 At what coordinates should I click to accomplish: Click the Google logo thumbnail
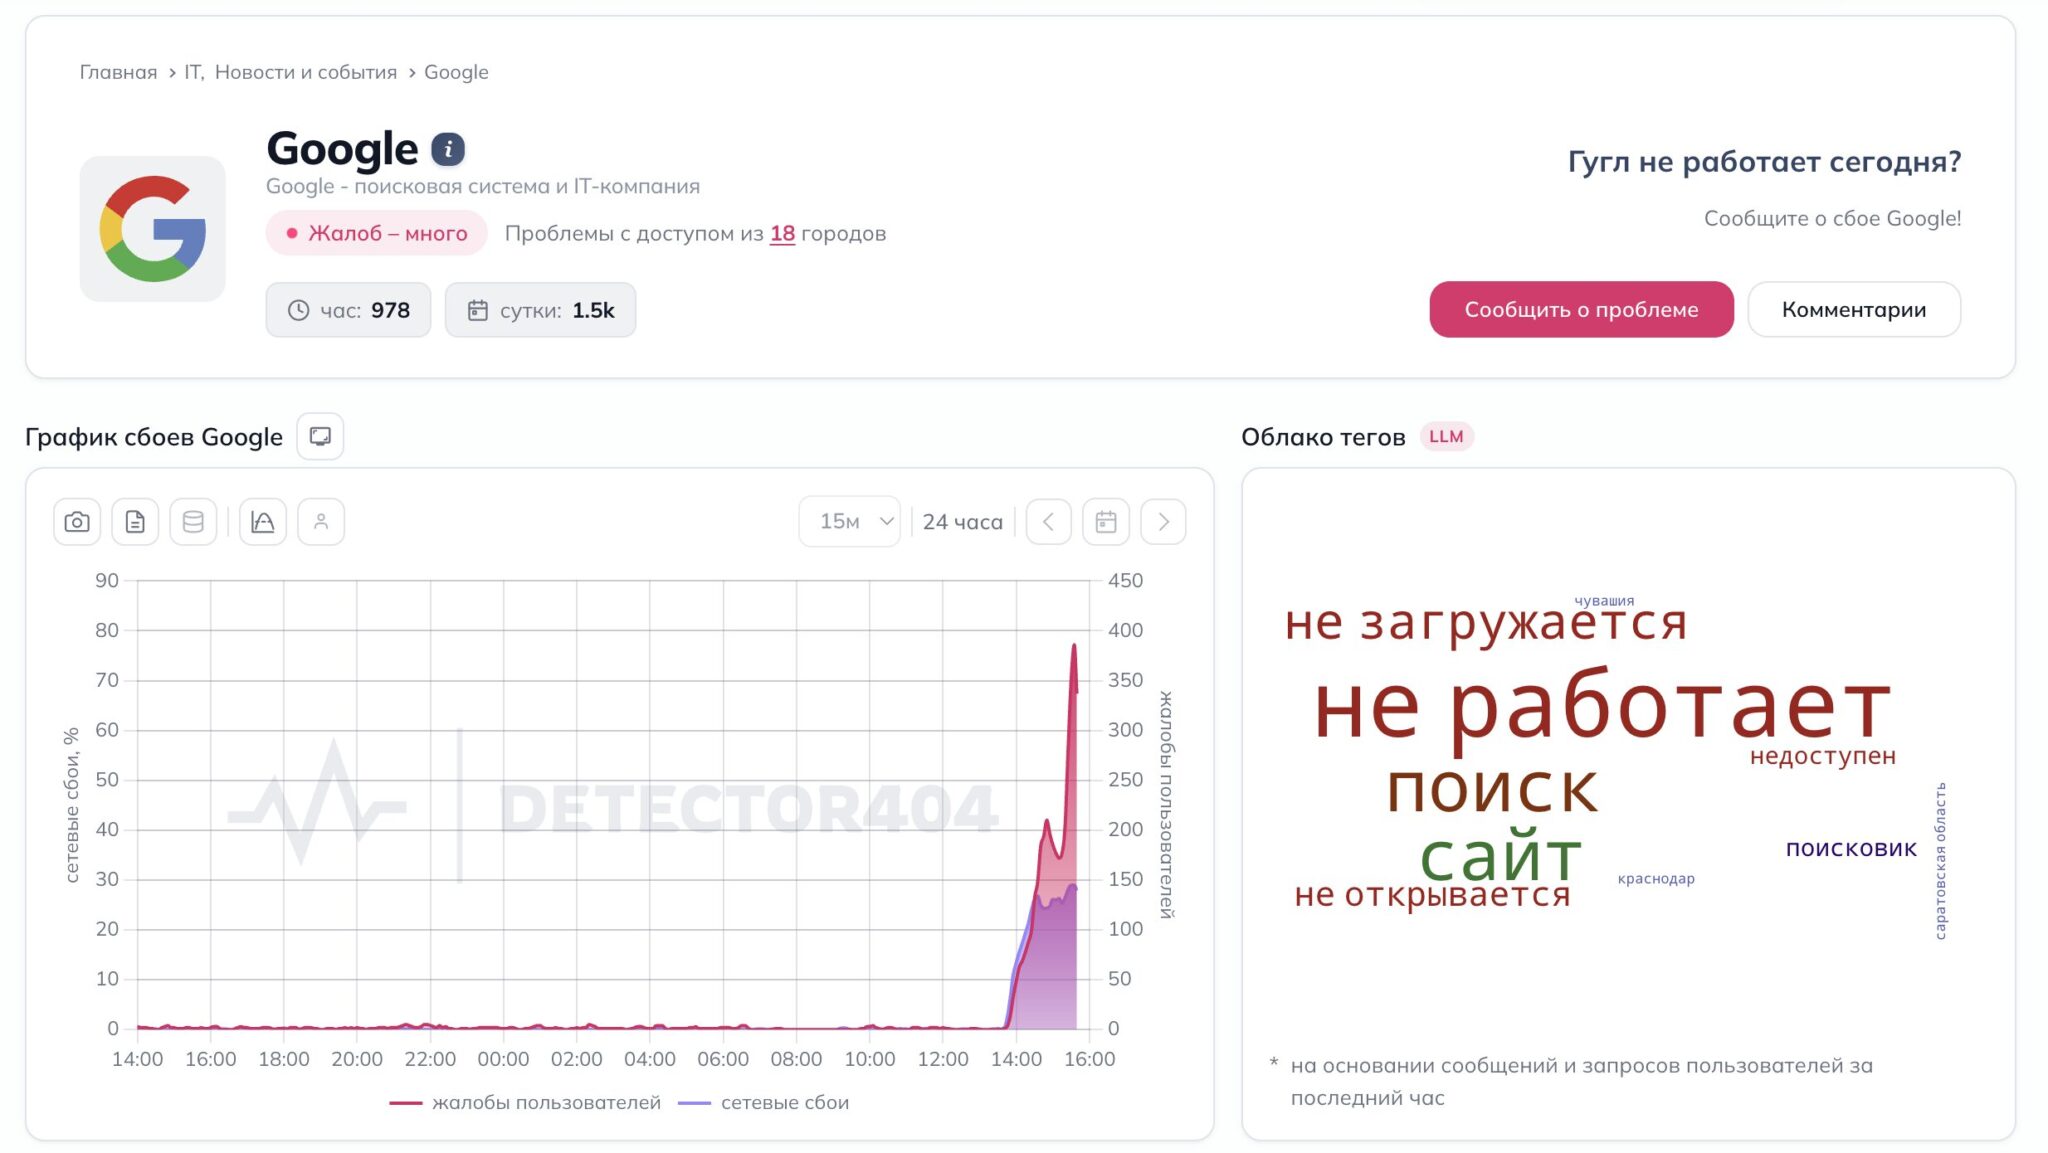153,229
